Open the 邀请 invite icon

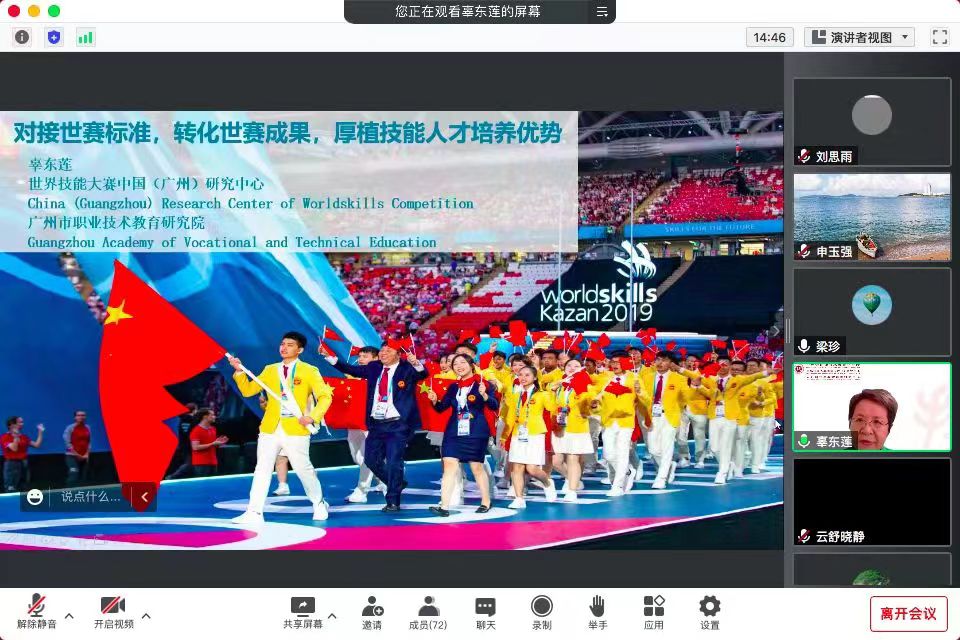372,612
